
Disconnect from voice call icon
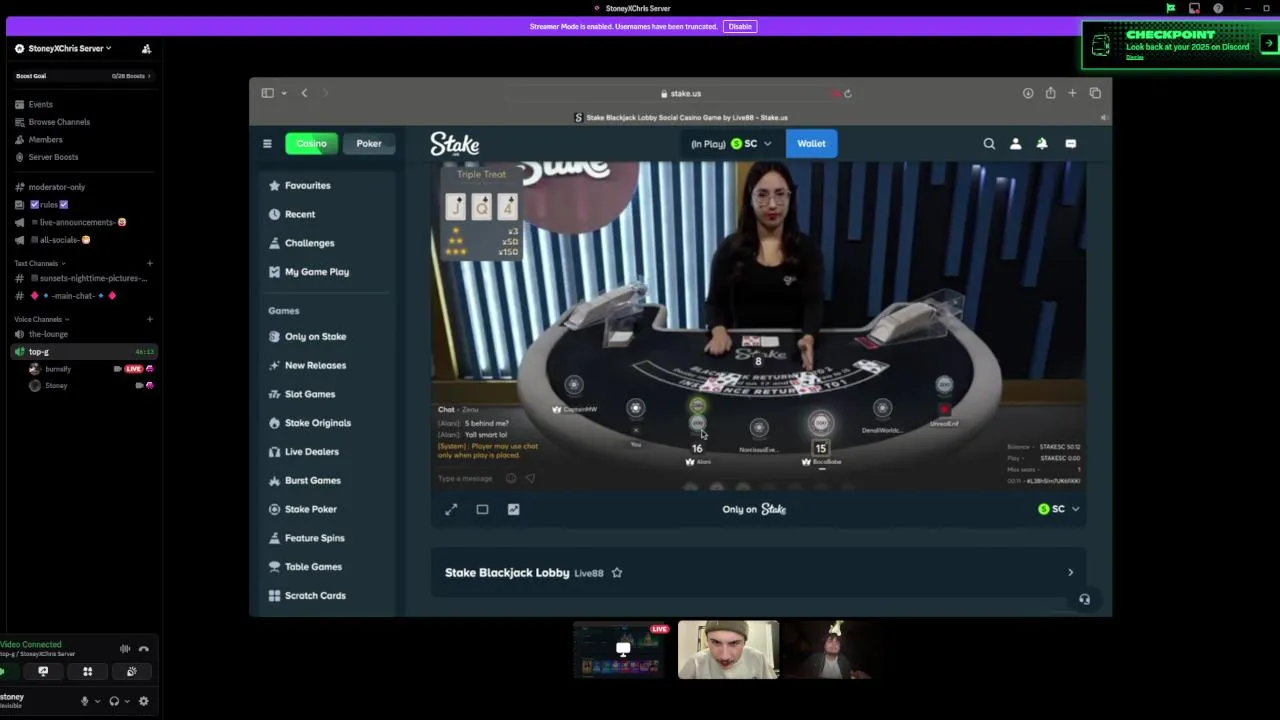[x=144, y=649]
